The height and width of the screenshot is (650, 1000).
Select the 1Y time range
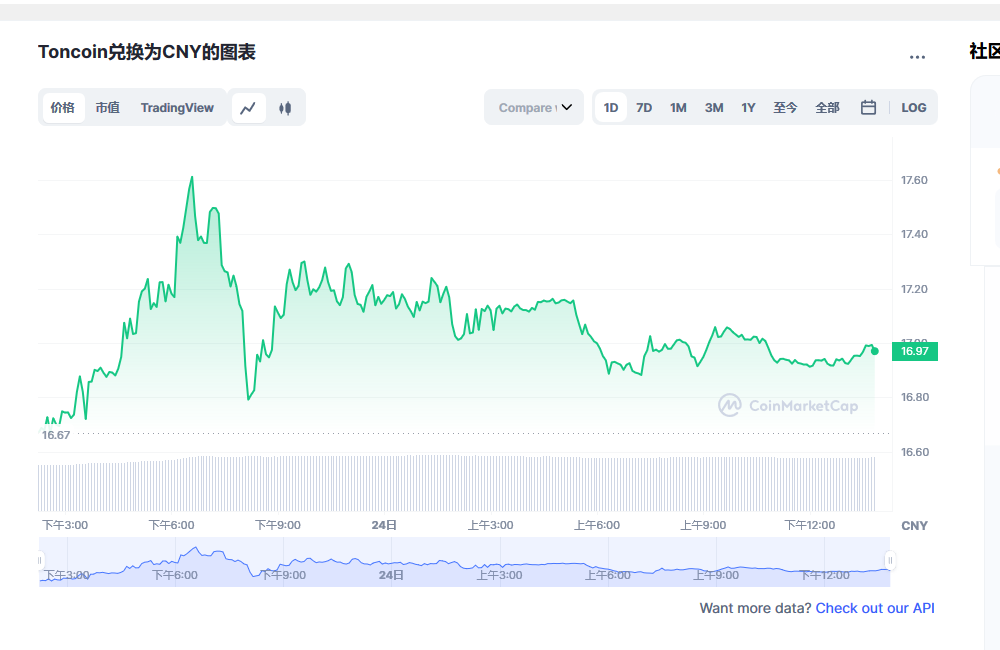pos(748,108)
